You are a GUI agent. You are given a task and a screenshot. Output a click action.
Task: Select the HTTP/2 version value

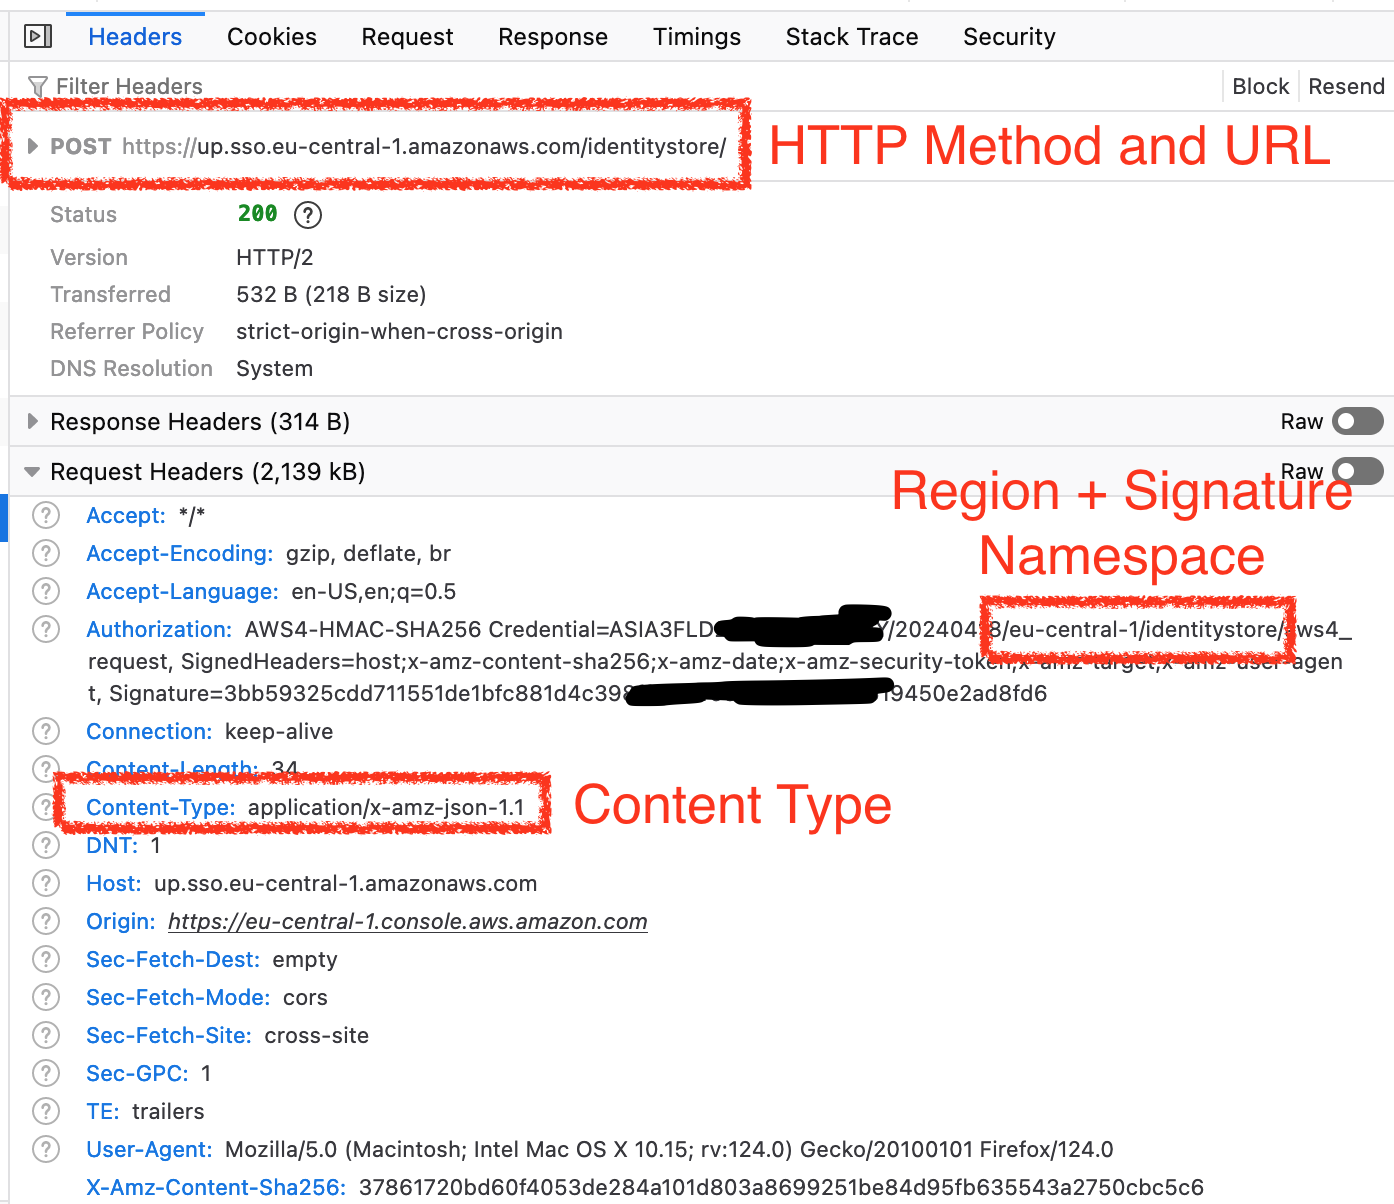point(275,258)
